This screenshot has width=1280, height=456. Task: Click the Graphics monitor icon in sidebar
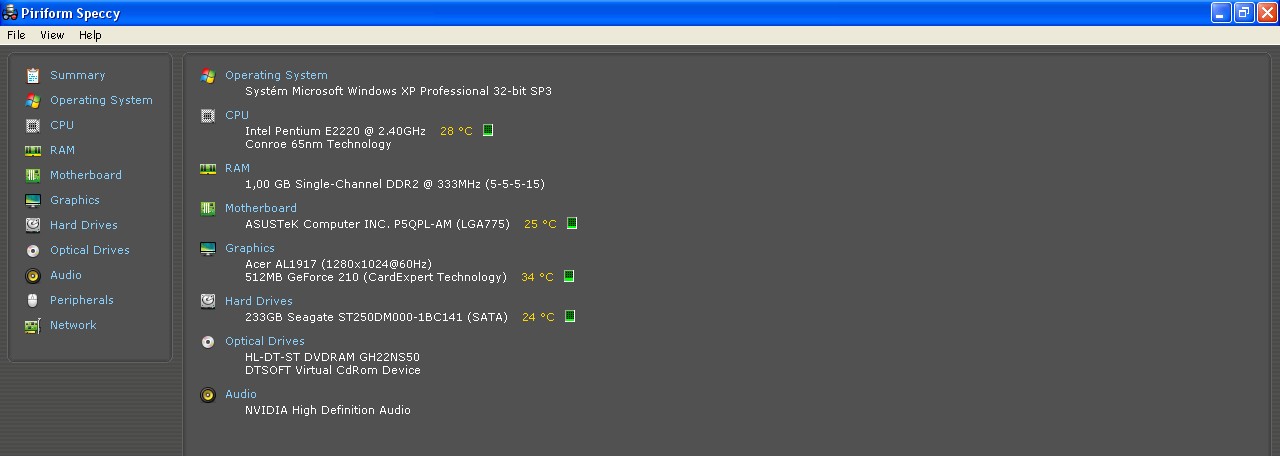[33, 200]
